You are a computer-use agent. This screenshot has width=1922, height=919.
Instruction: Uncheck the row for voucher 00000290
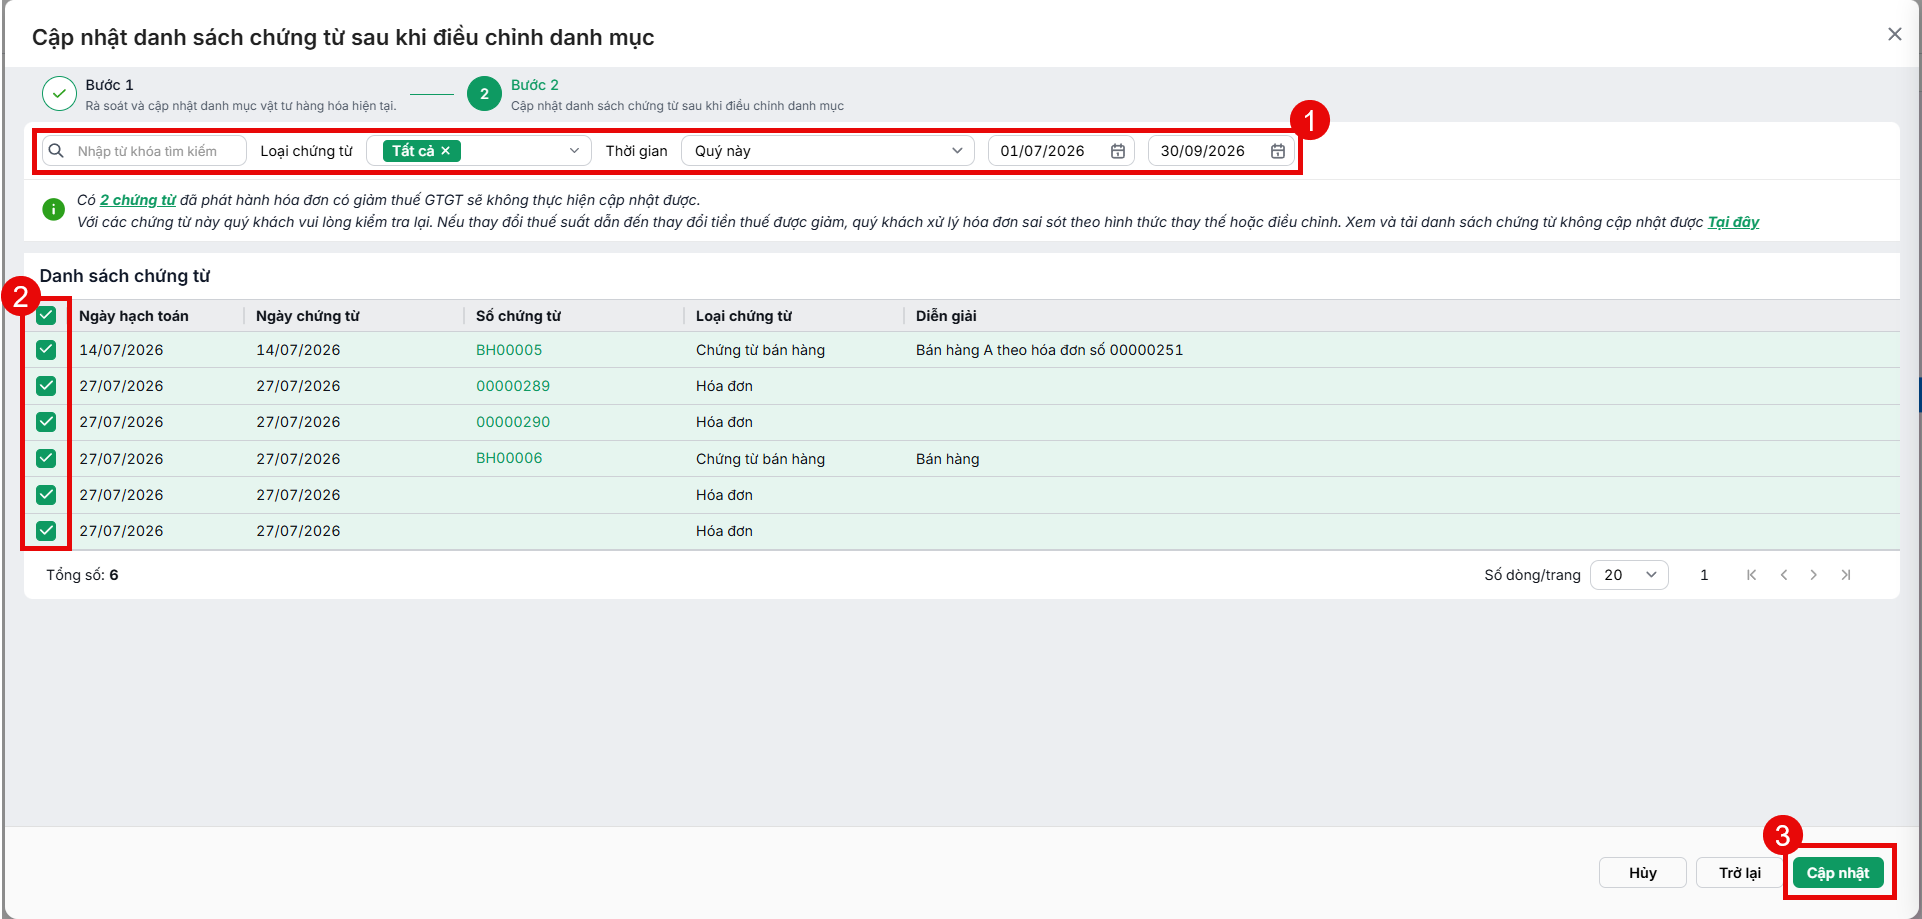pos(46,422)
